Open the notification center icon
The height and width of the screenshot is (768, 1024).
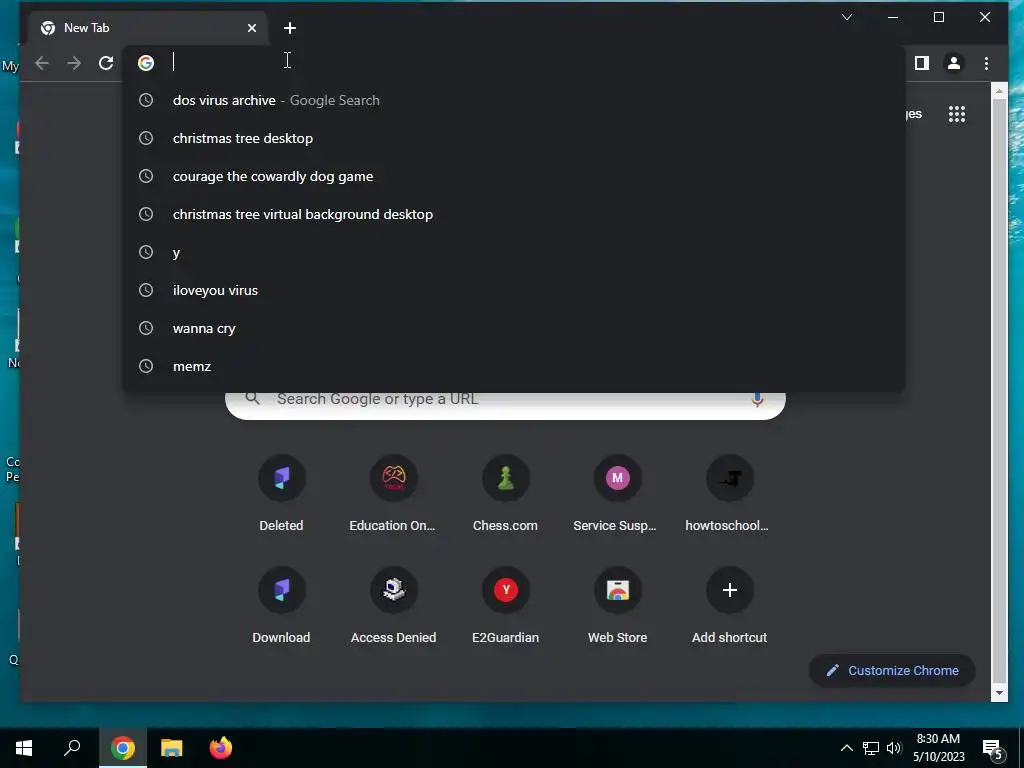click(x=993, y=748)
